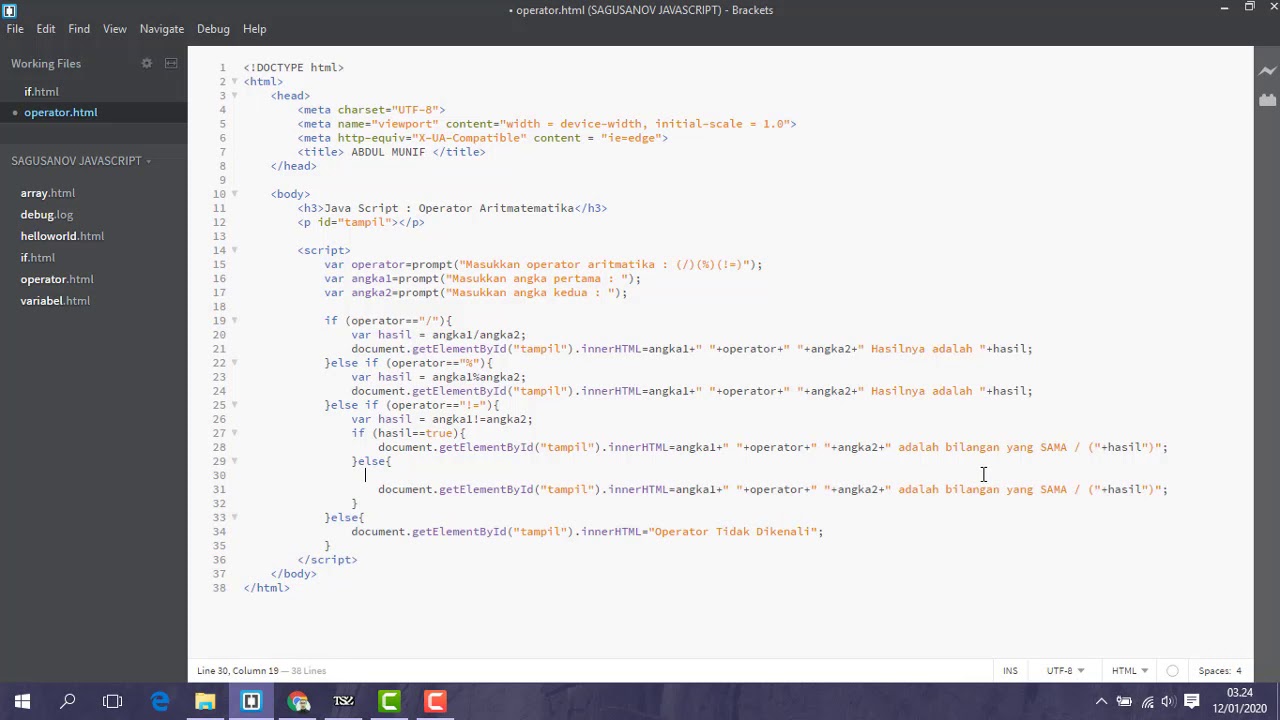Open the Help menu
1280x720 pixels.
(x=255, y=29)
